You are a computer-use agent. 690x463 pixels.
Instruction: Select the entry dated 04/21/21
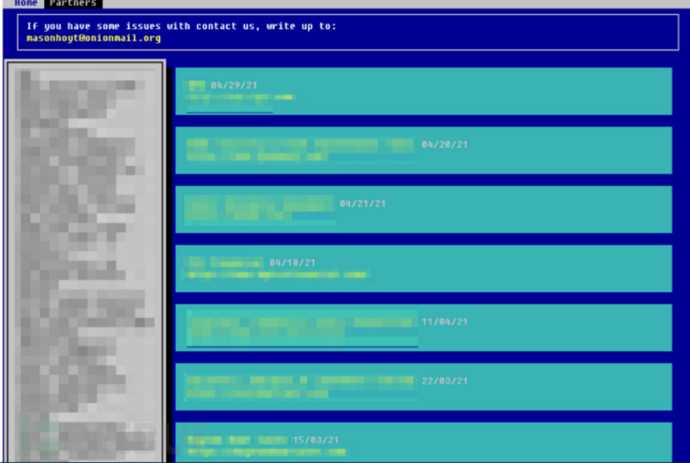point(423,209)
